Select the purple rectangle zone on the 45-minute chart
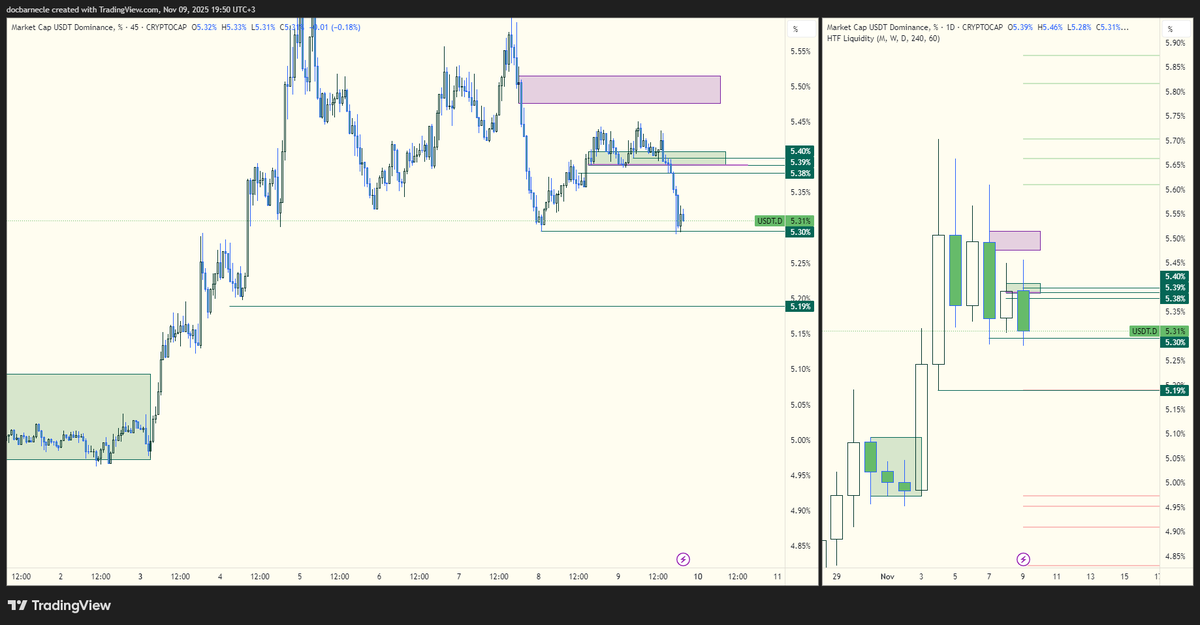The width and height of the screenshot is (1200, 625). pos(619,89)
